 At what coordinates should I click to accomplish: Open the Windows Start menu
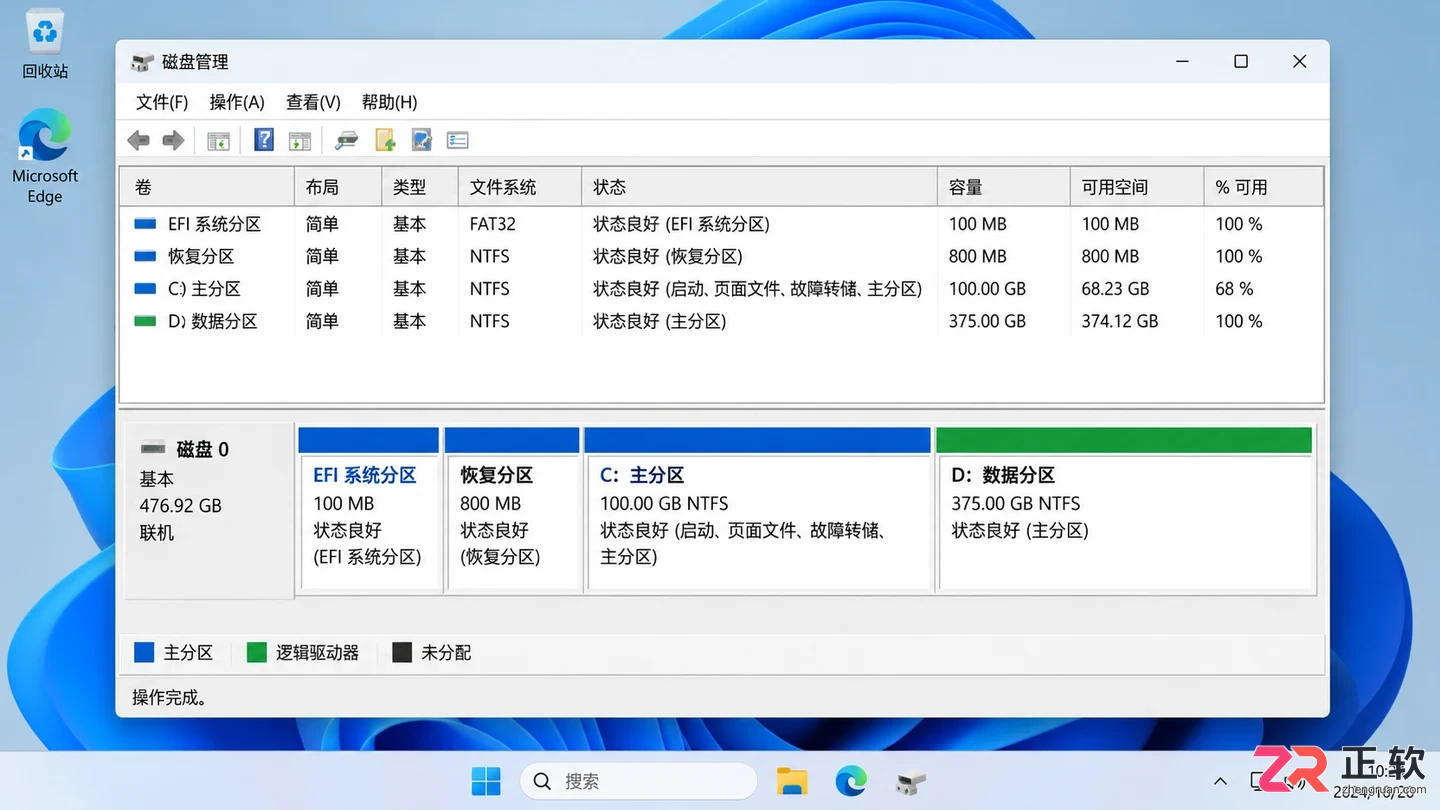(x=486, y=781)
